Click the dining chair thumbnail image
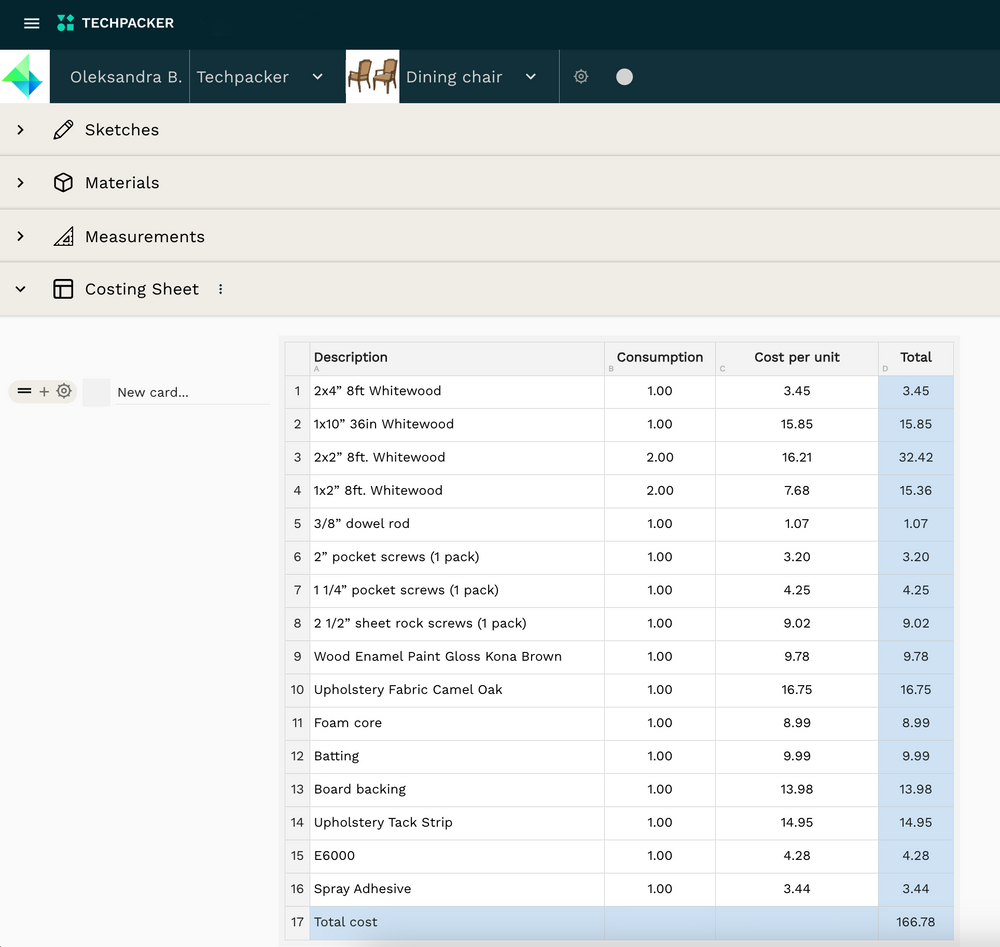This screenshot has height=947, width=1000. [372, 77]
